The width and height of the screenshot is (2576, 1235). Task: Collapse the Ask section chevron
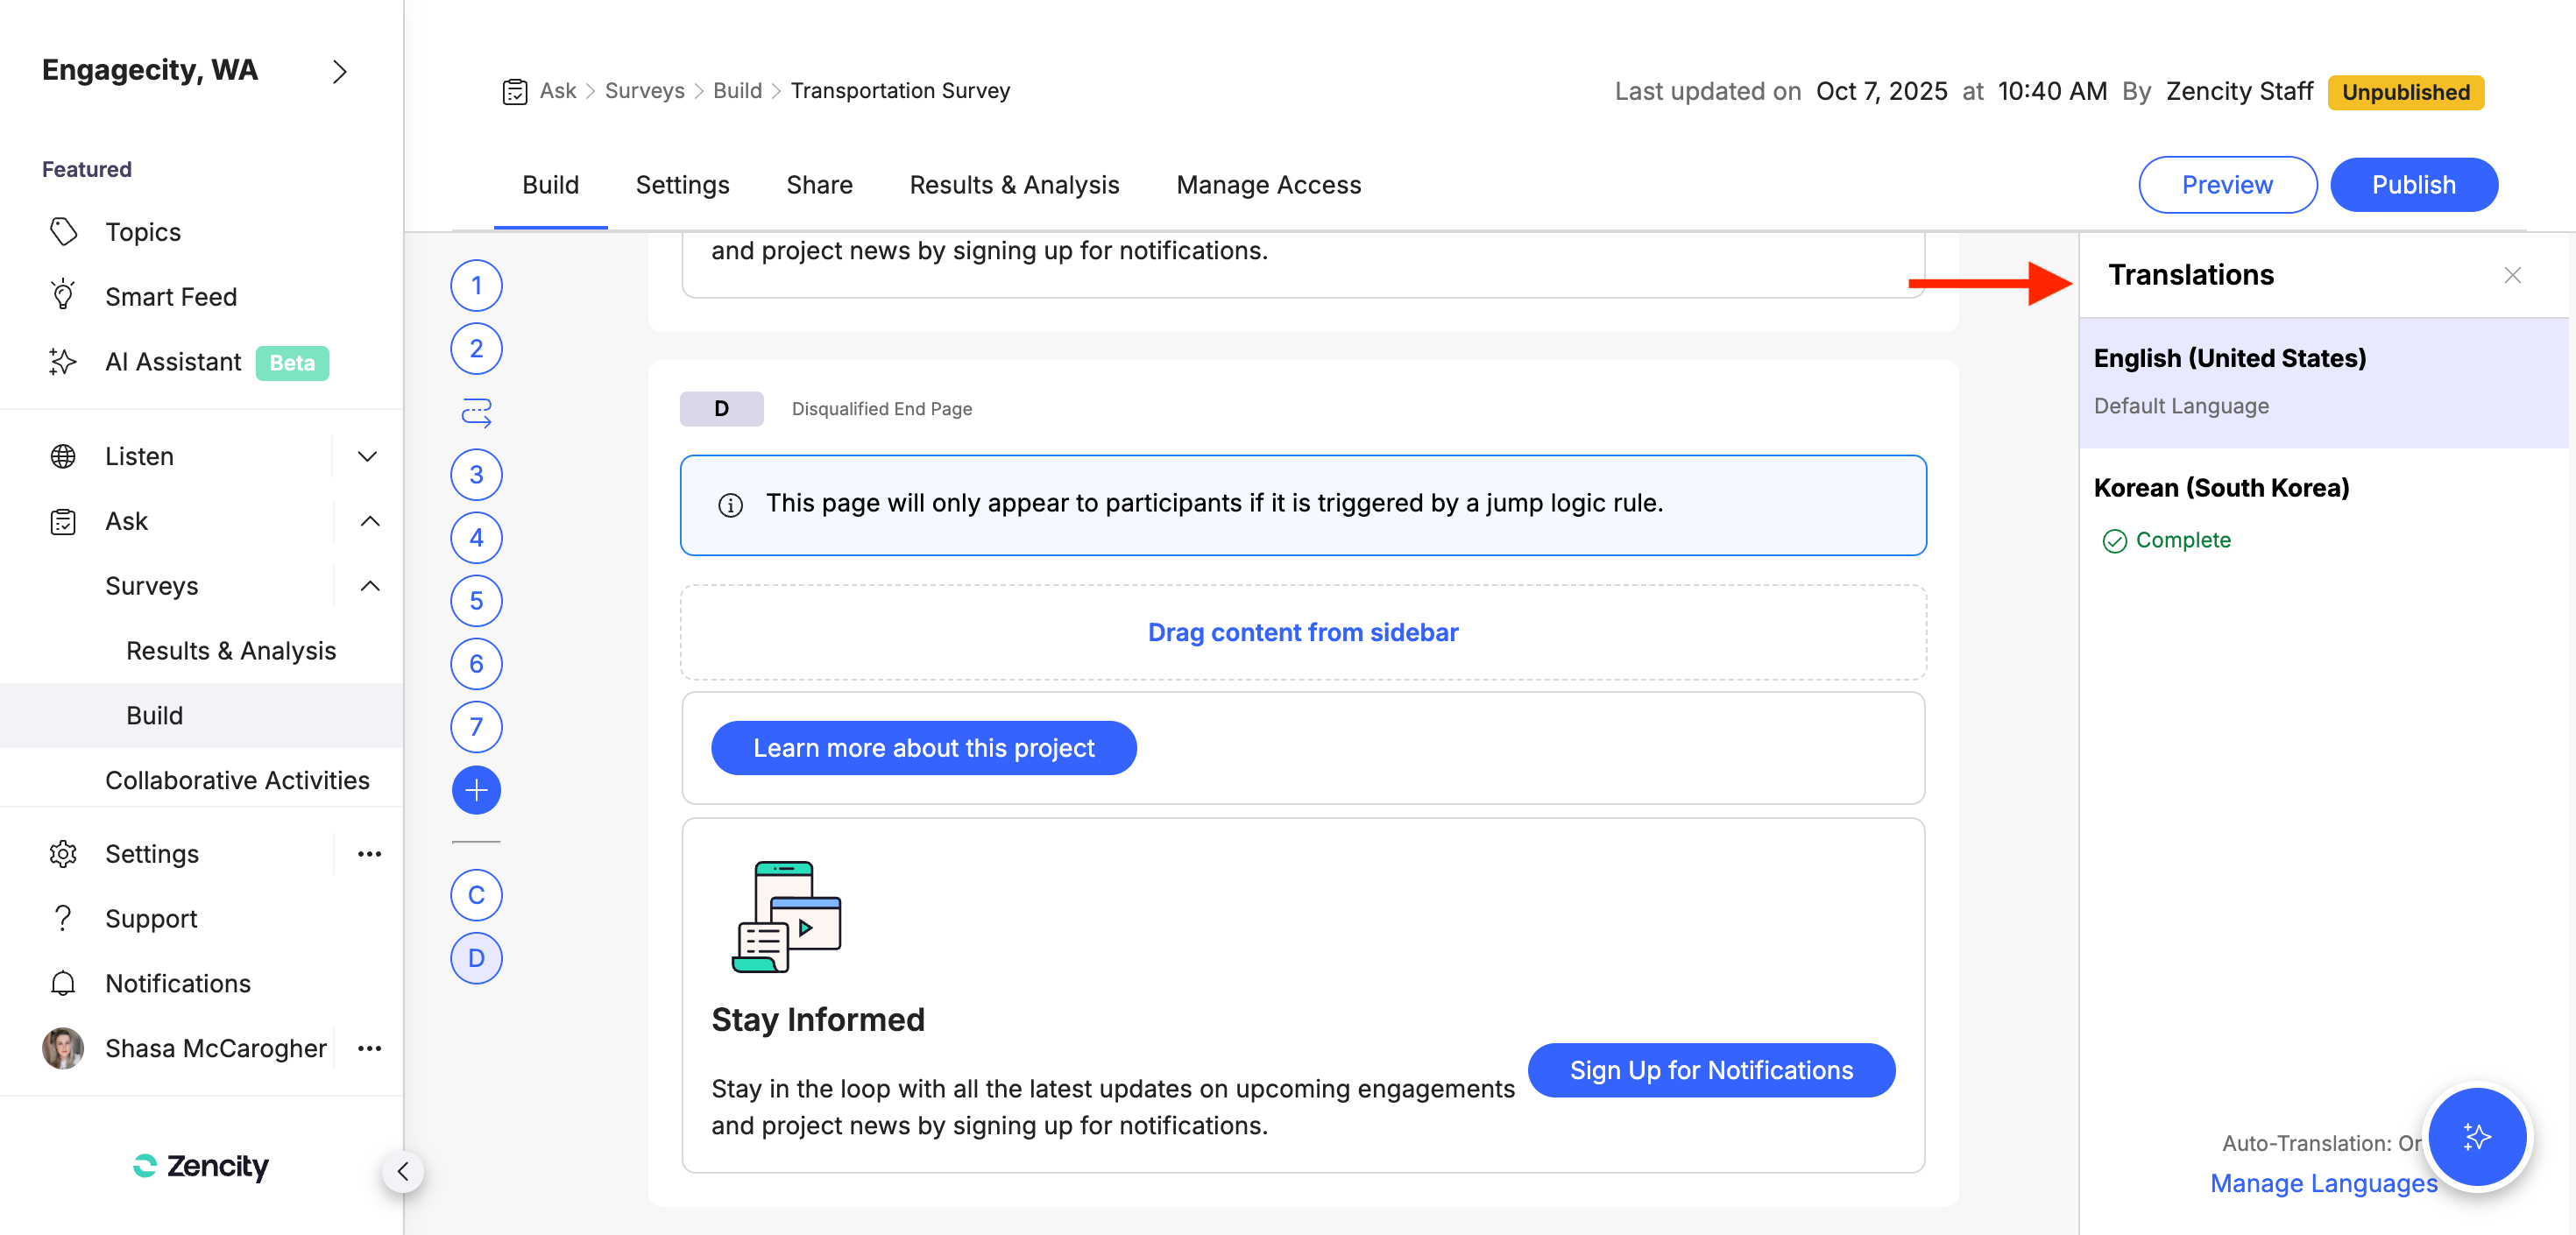[x=369, y=521]
